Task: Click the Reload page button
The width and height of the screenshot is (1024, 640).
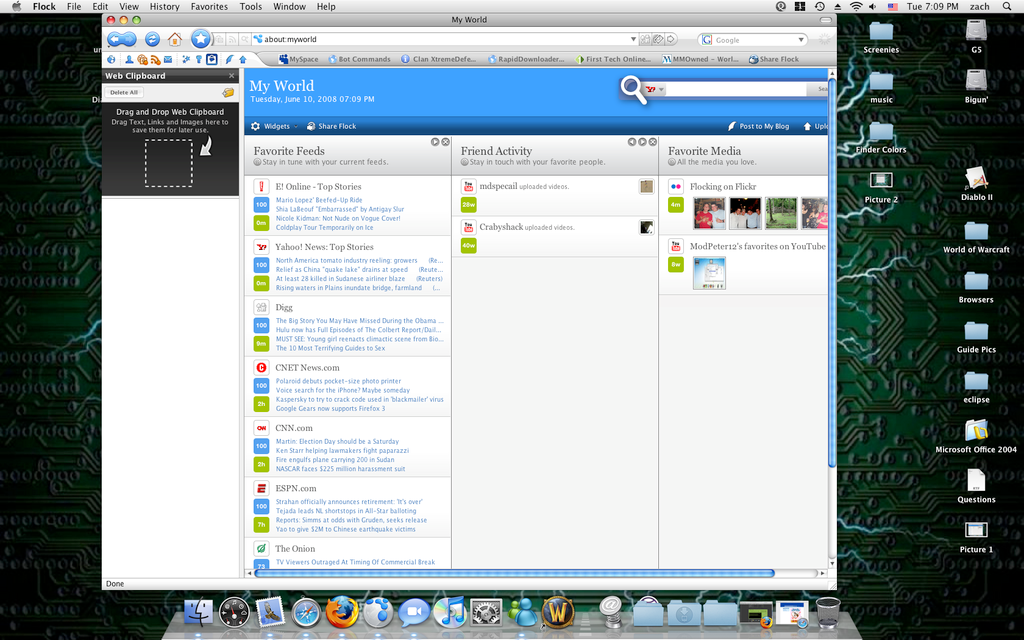Action: pos(152,39)
